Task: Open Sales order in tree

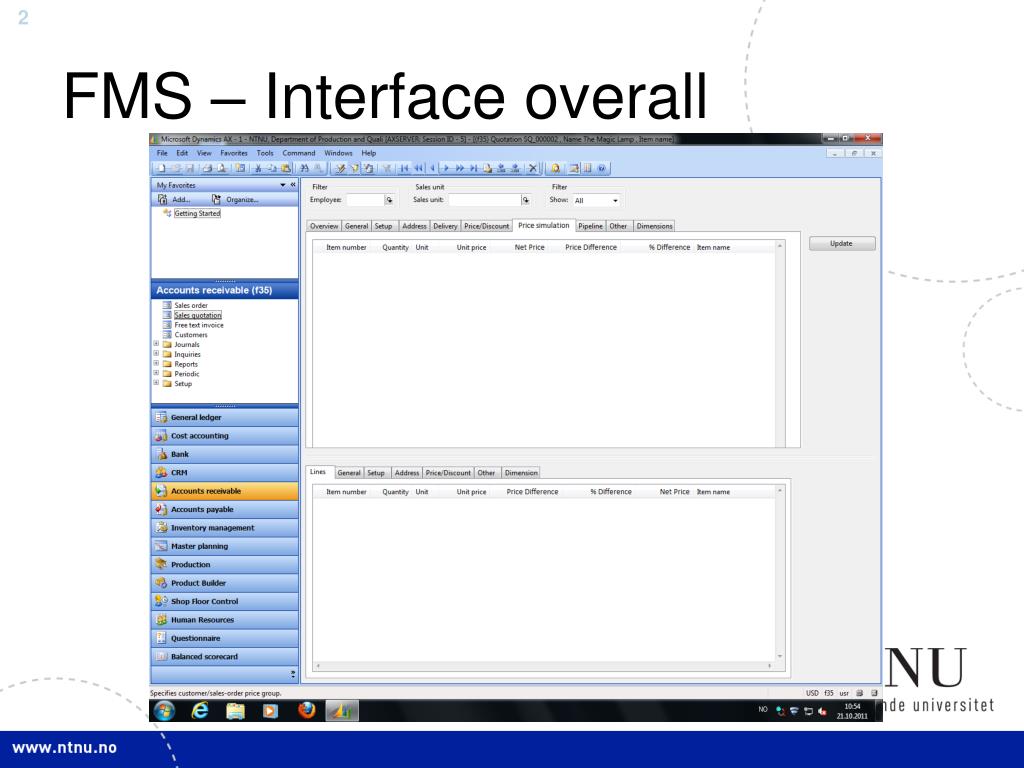Action: click(x=191, y=305)
